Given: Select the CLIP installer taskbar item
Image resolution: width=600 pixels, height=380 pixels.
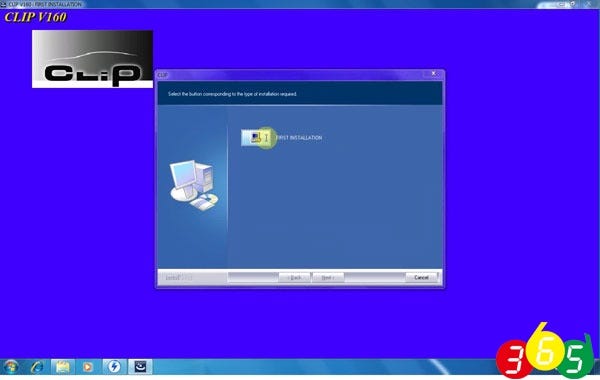Looking at the screenshot, I should click(x=140, y=367).
